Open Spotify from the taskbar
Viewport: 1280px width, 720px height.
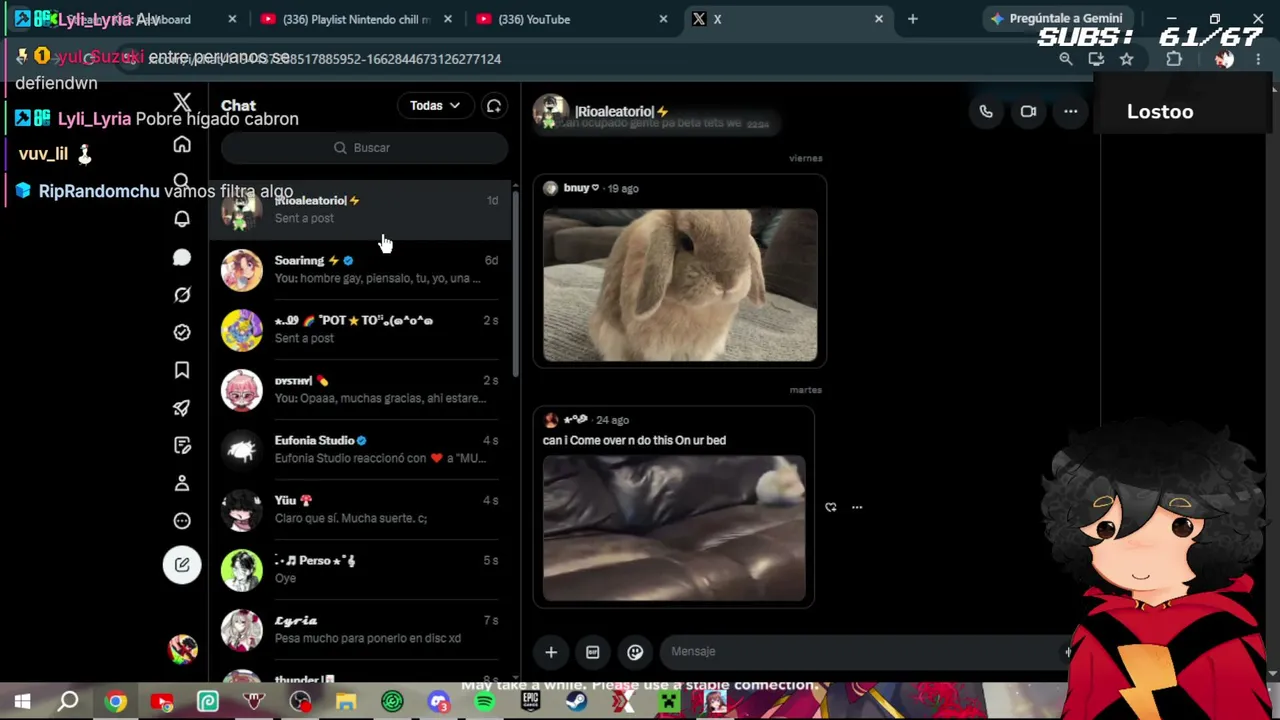(x=484, y=702)
